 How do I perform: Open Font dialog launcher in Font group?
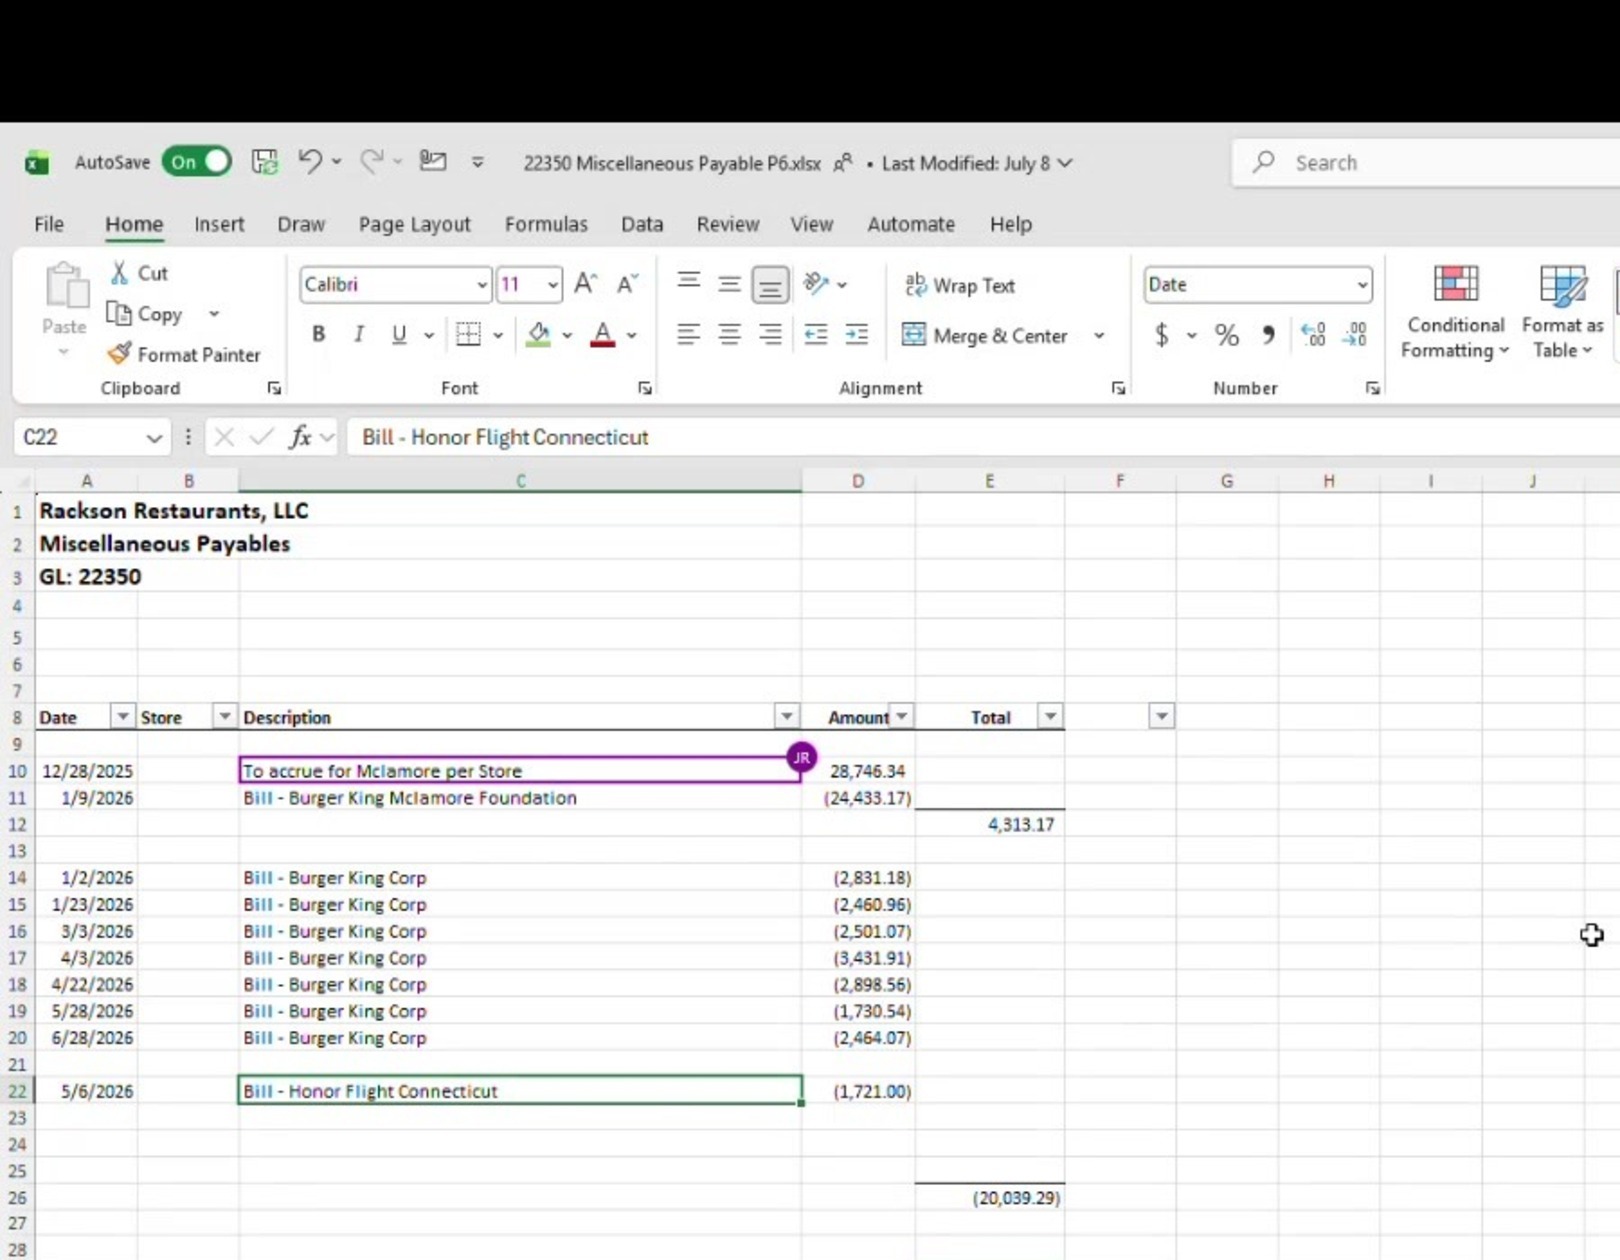pyautogui.click(x=645, y=388)
